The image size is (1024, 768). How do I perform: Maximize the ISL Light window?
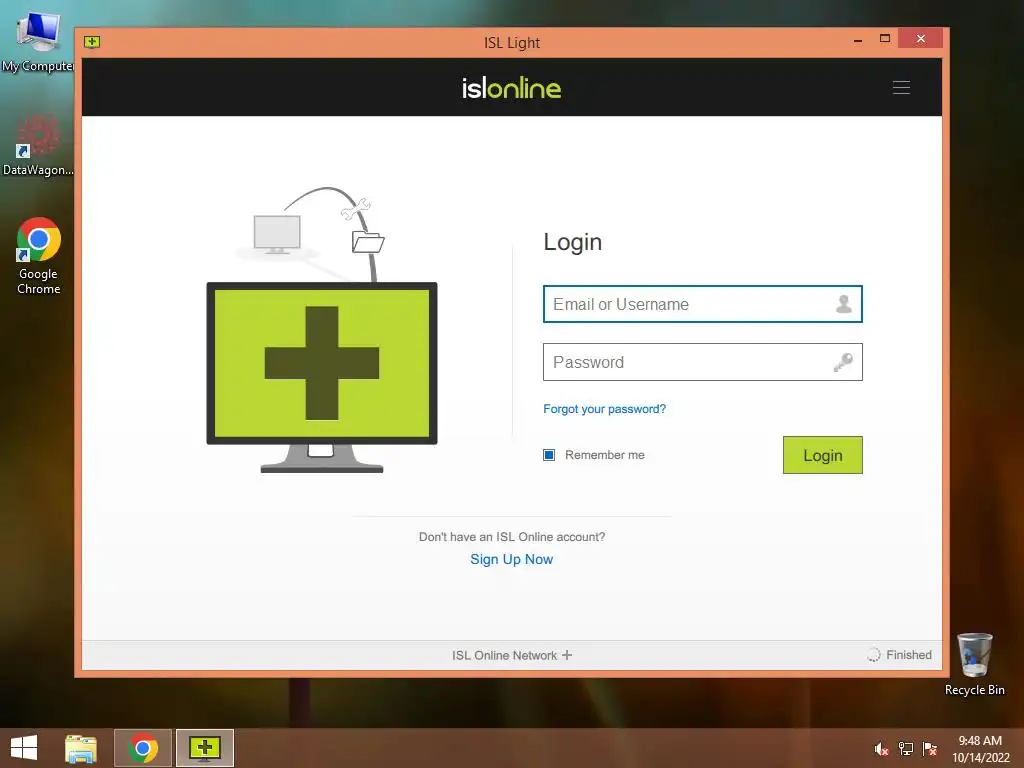tap(885, 39)
